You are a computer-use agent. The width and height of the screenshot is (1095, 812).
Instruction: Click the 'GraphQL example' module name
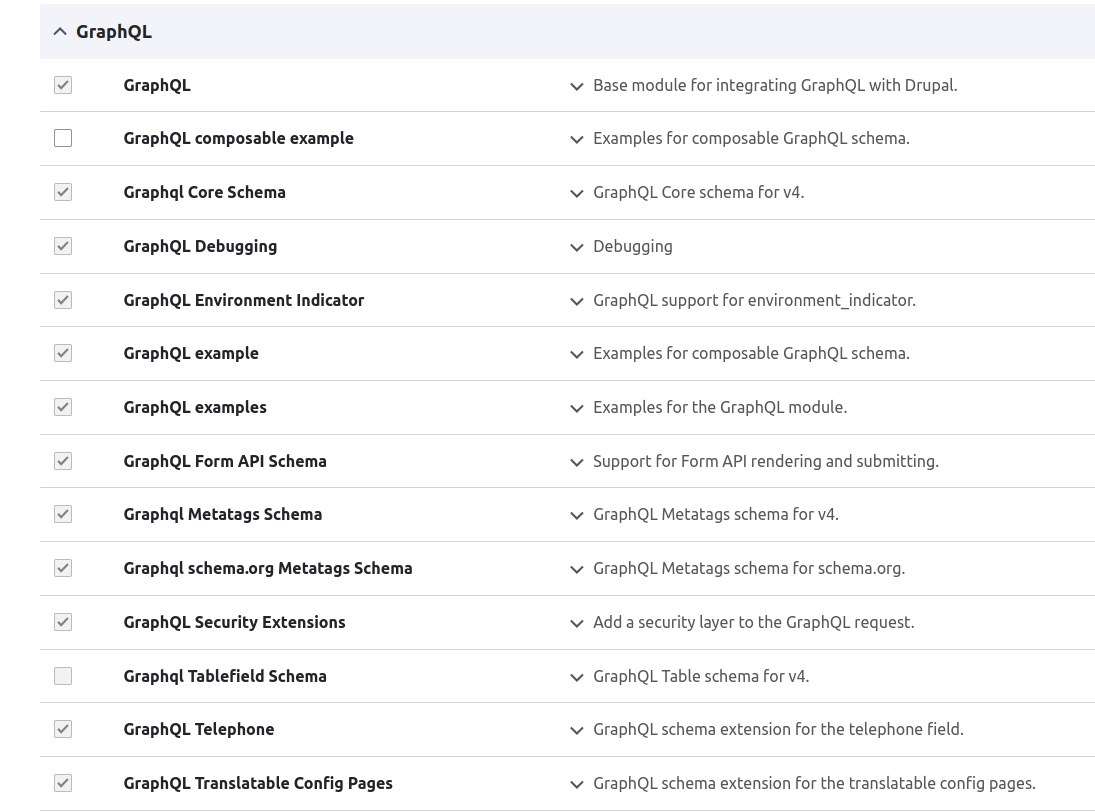coord(191,353)
